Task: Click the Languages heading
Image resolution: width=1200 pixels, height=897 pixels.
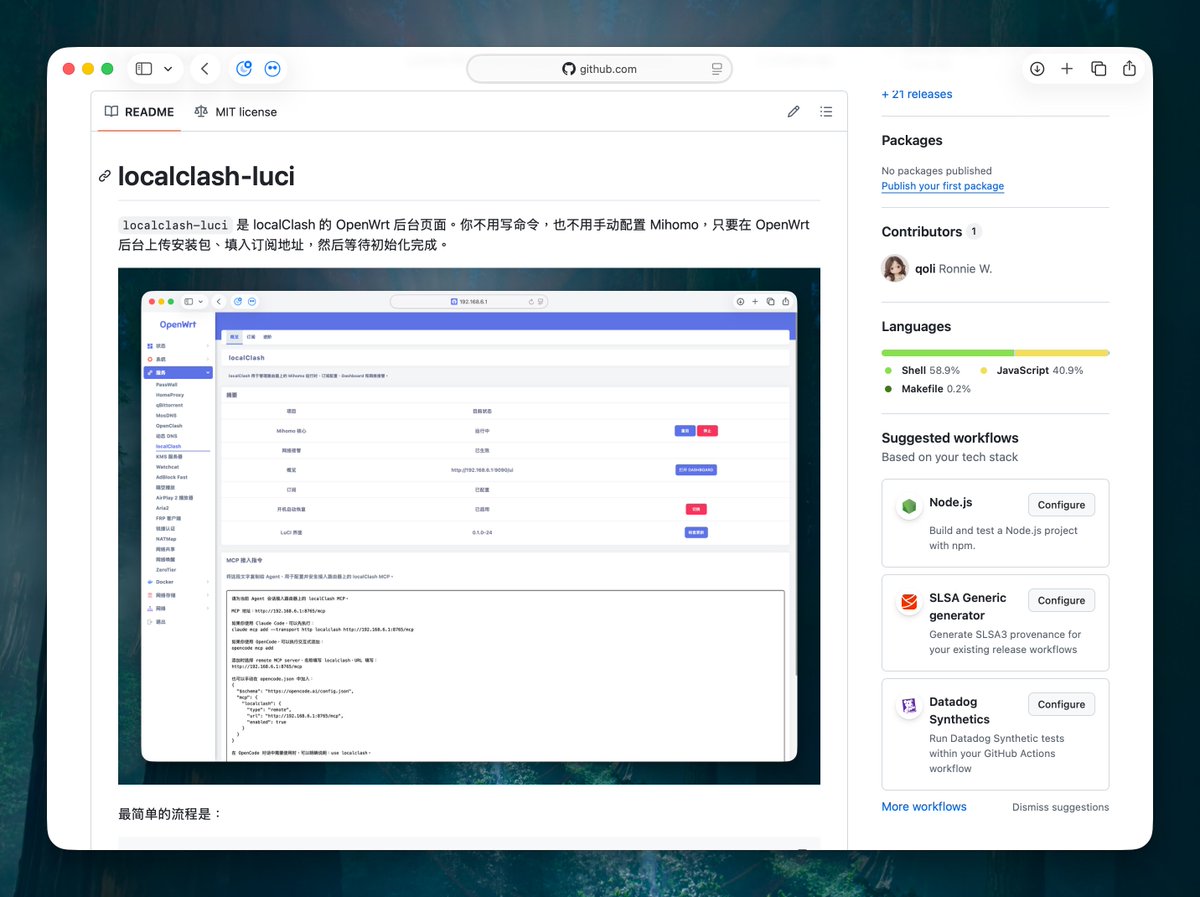Action: pyautogui.click(x=916, y=326)
